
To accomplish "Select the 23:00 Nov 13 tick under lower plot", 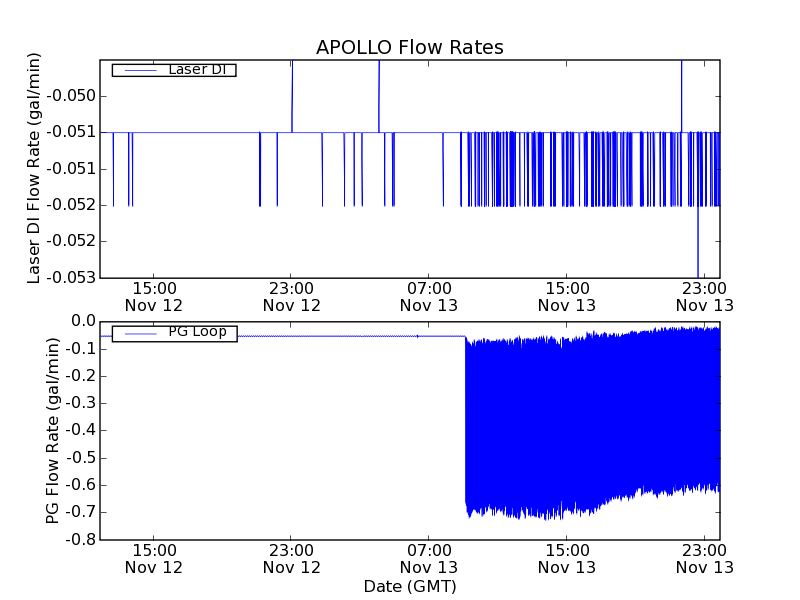I will (704, 559).
